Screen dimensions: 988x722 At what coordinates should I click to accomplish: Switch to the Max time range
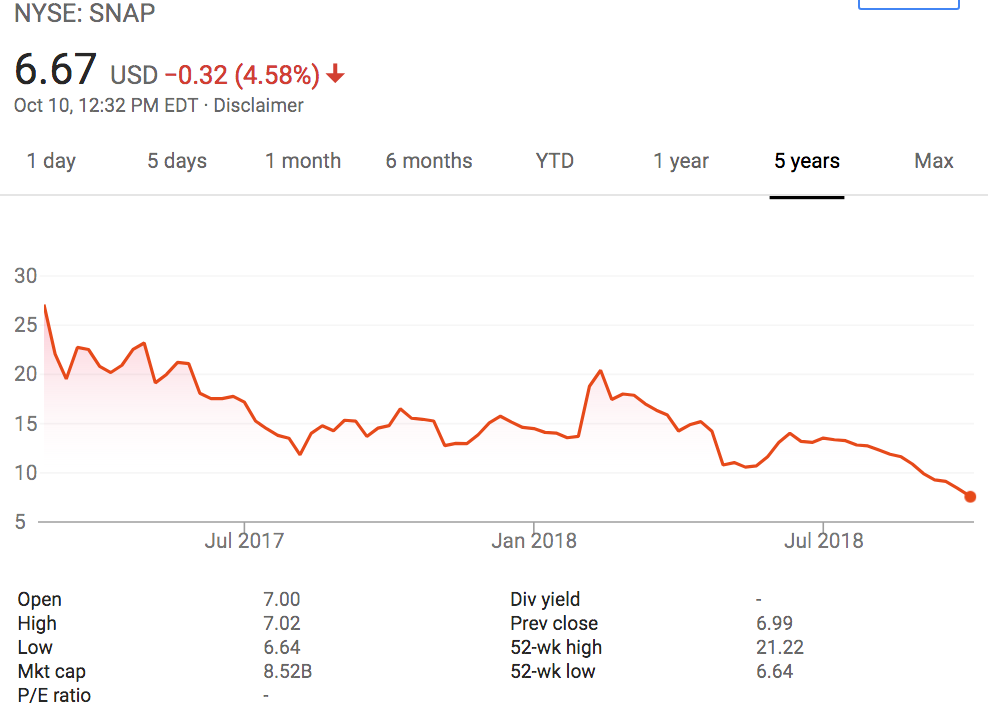coord(933,160)
